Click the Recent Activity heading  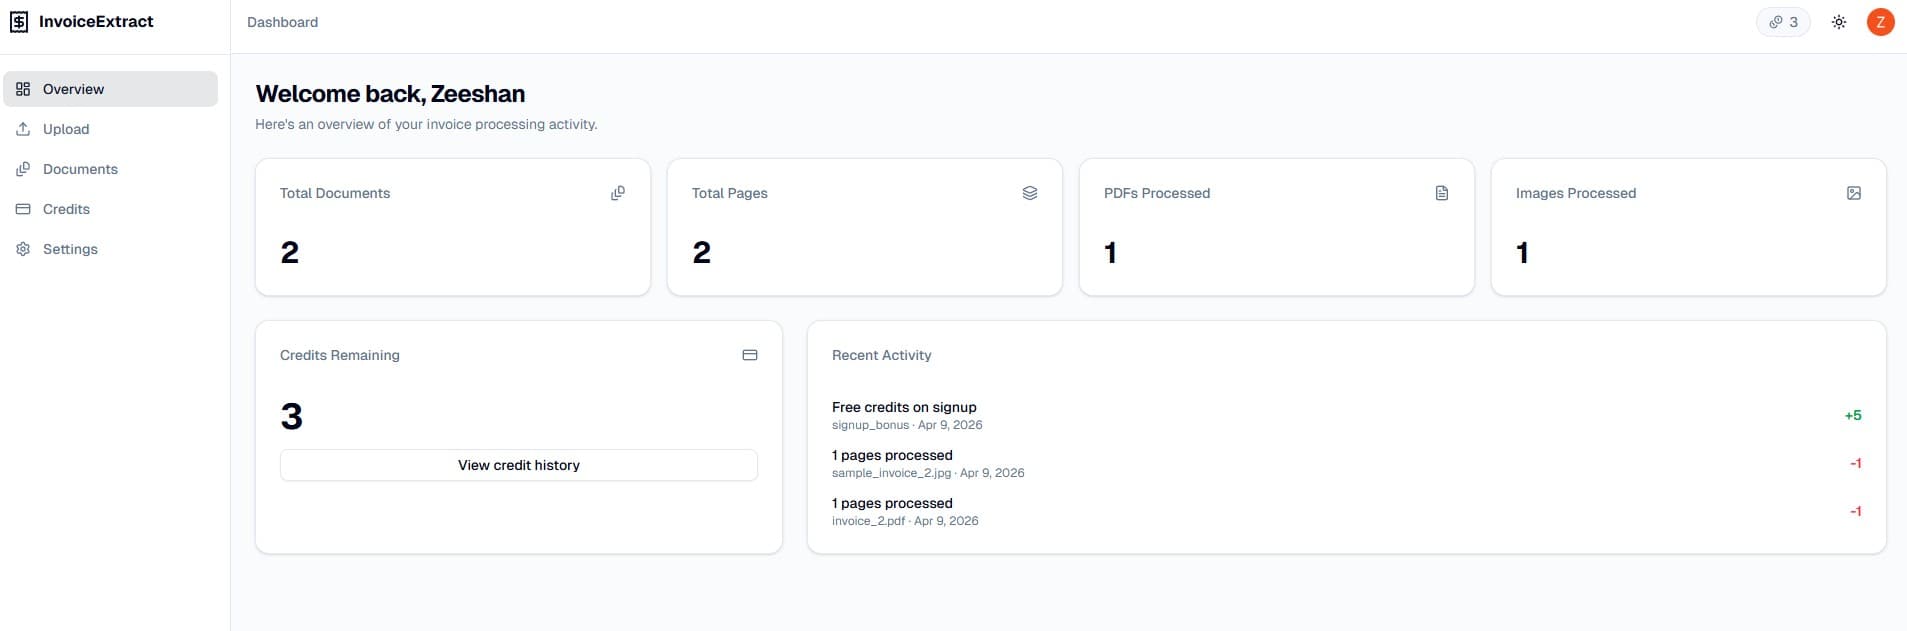point(882,355)
